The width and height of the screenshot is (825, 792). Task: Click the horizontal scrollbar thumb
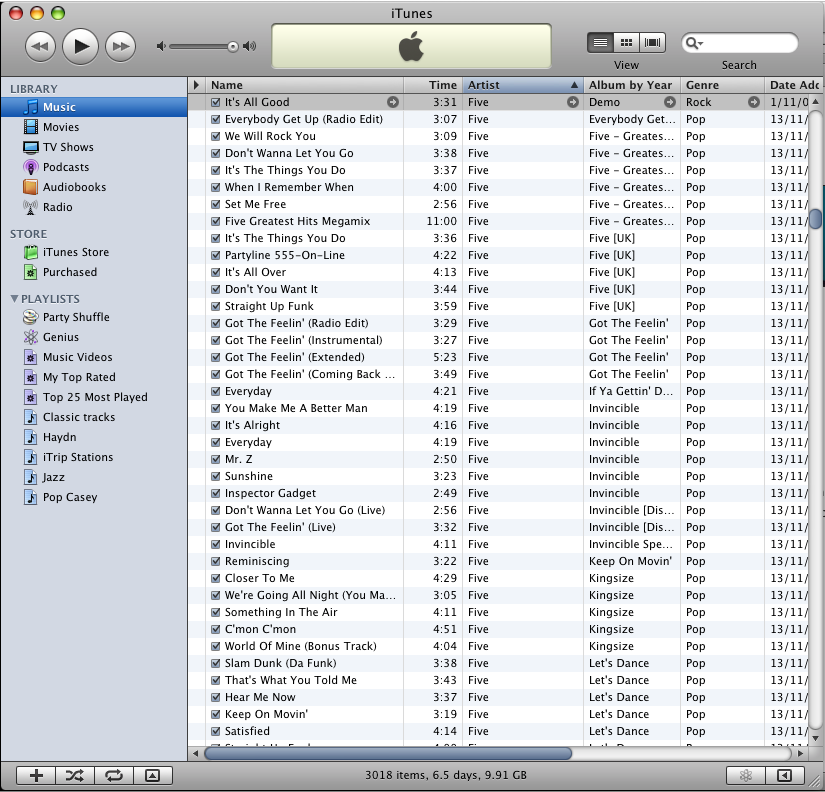tap(388, 754)
